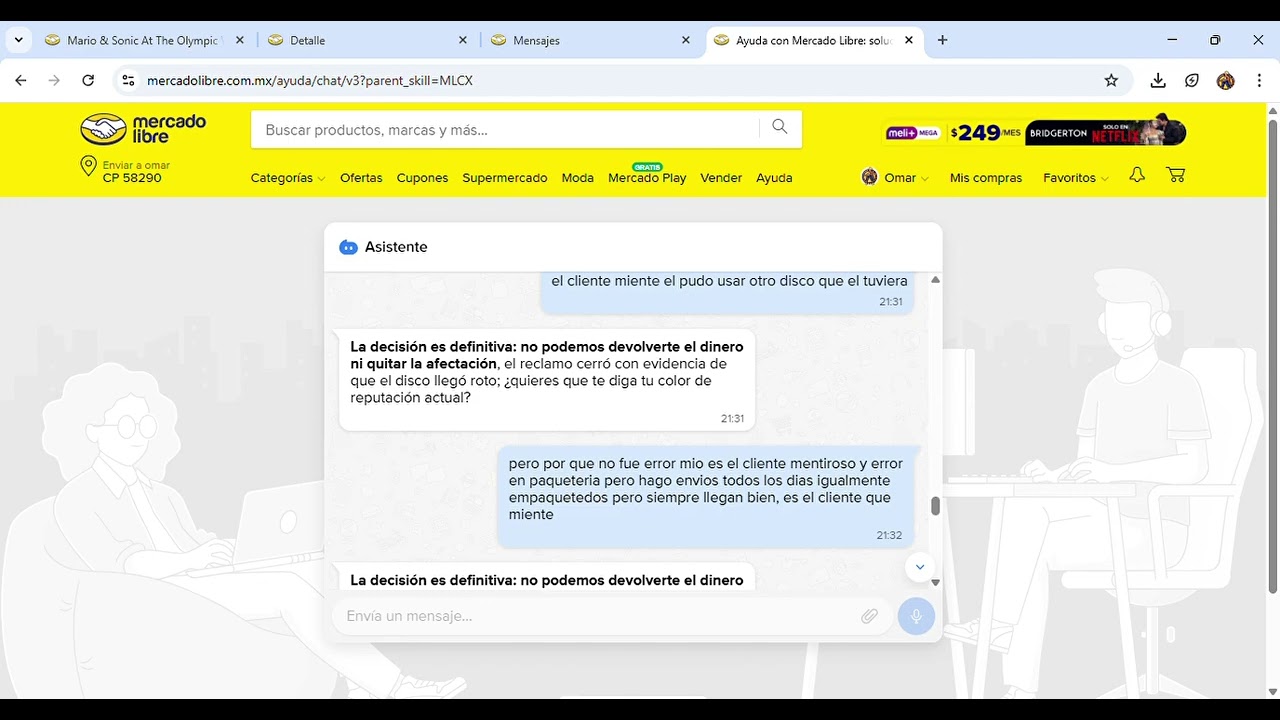Viewport: 1280px width, 720px height.
Task: Go forward in browser history
Action: tap(55, 80)
